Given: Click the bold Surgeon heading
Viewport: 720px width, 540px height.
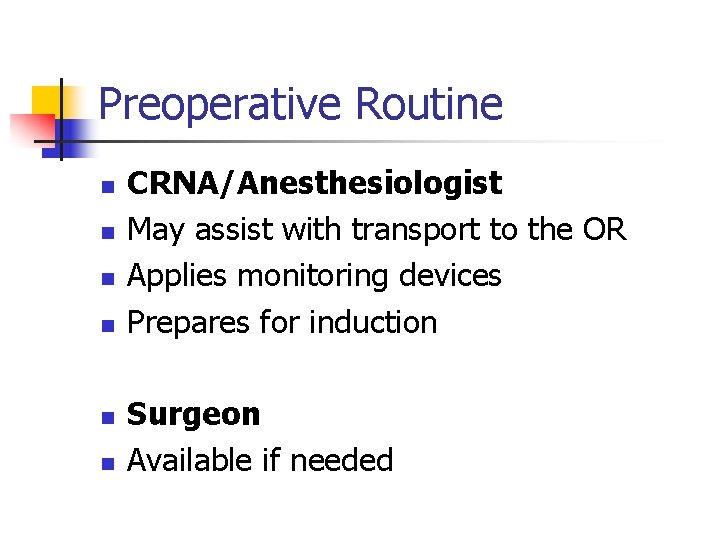Looking at the screenshot, I should (x=193, y=416).
